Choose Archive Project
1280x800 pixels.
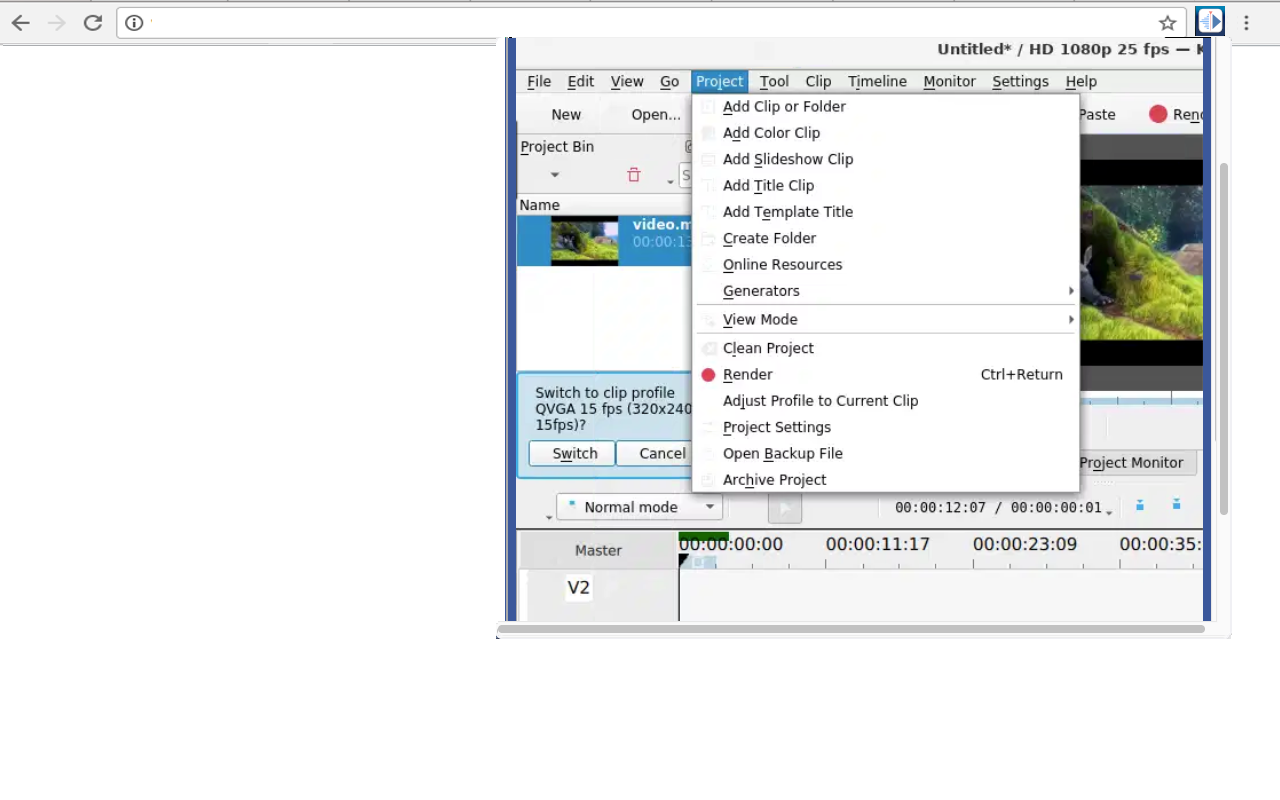(885, 480)
